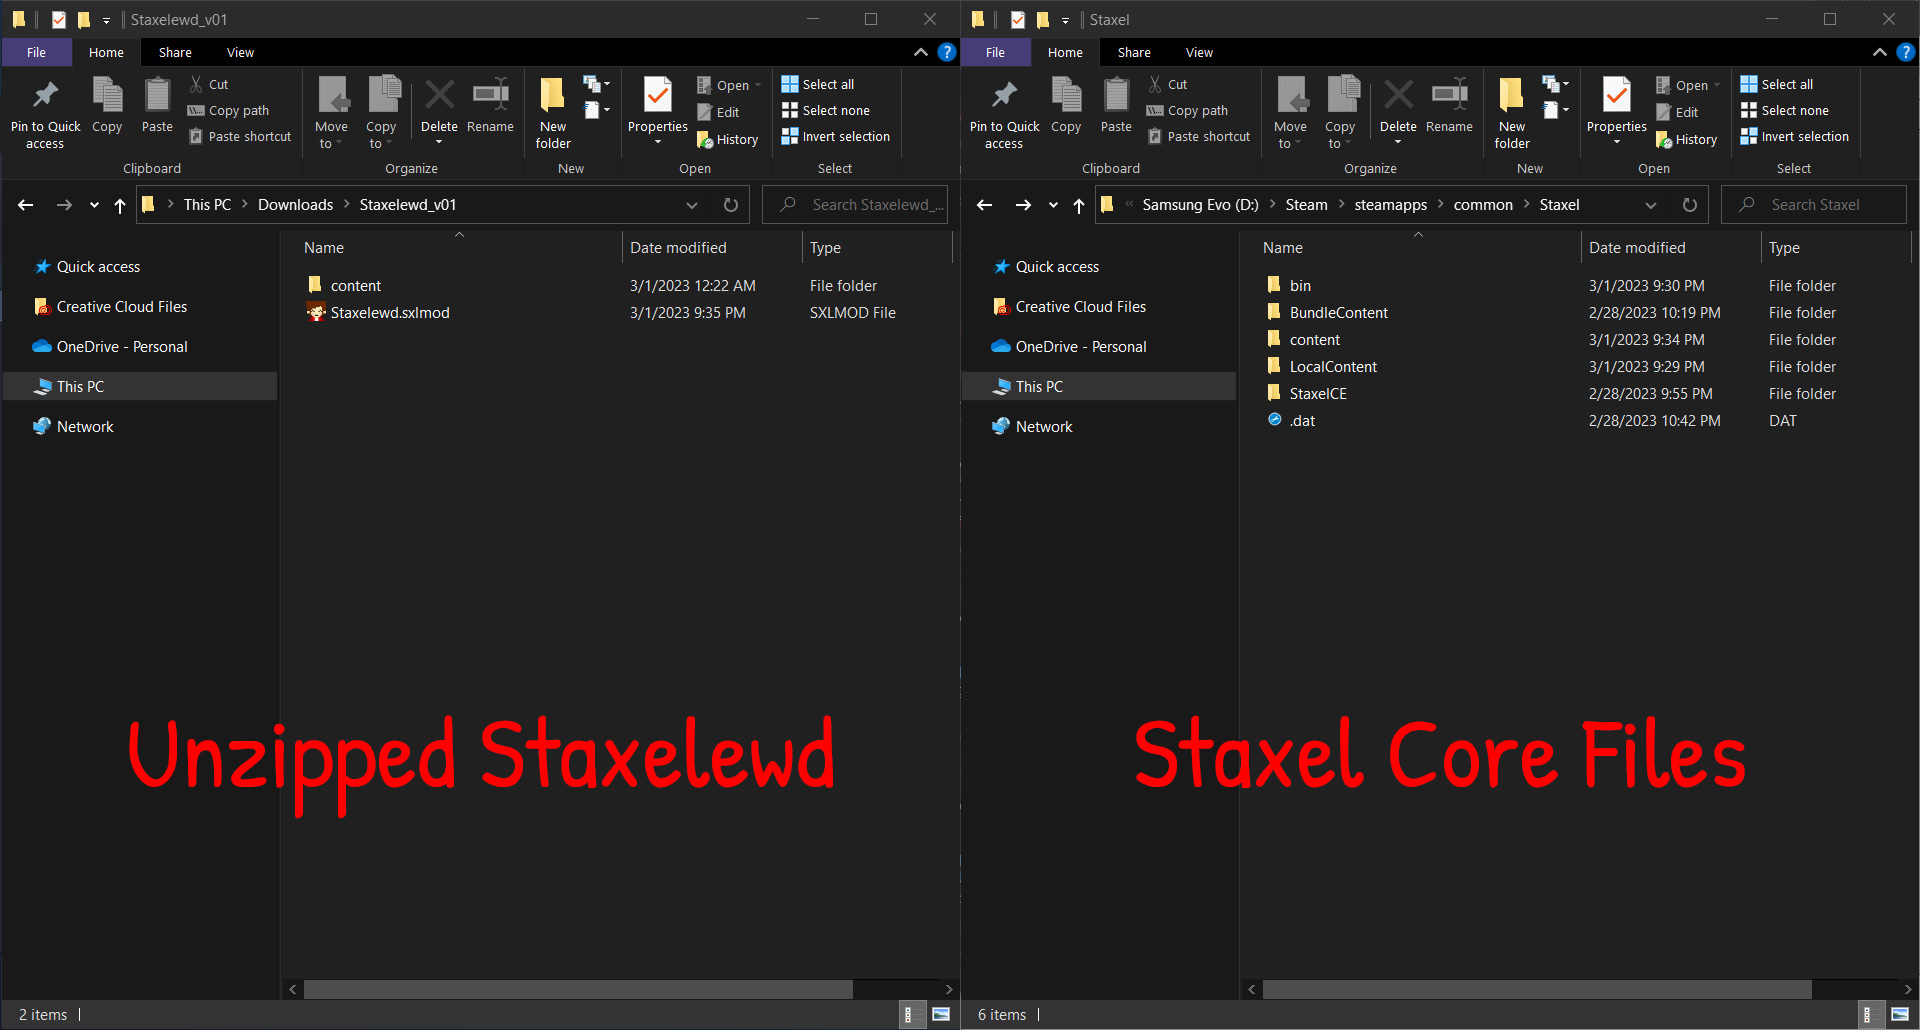Screen dimensions: 1920x1030
Task: Switch to large thumbnails view in Staxelewd_v01 window
Action: coord(941,1014)
